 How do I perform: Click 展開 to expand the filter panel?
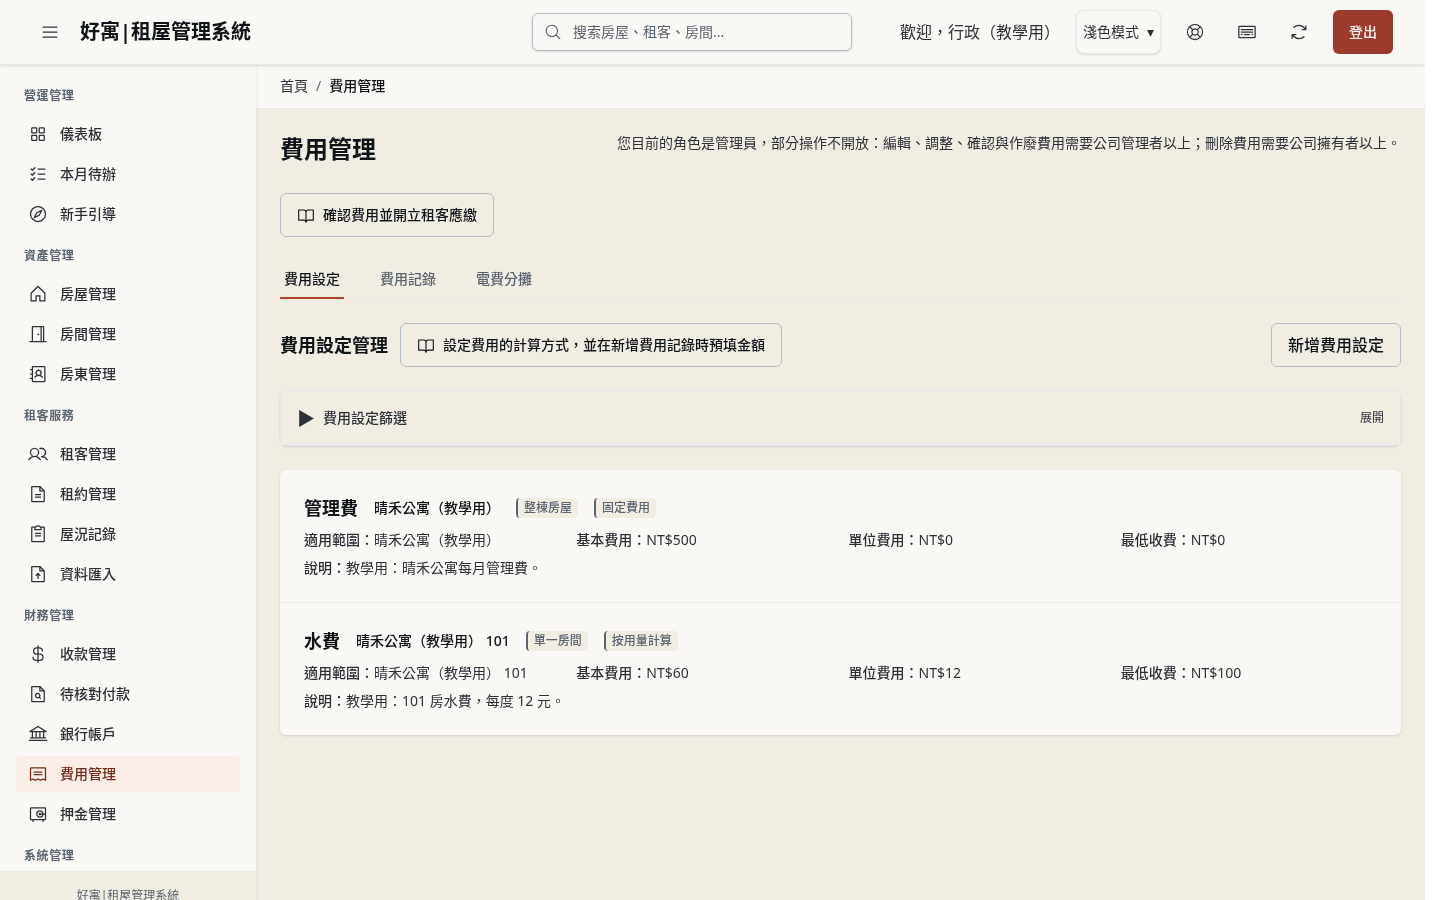tap(1372, 418)
